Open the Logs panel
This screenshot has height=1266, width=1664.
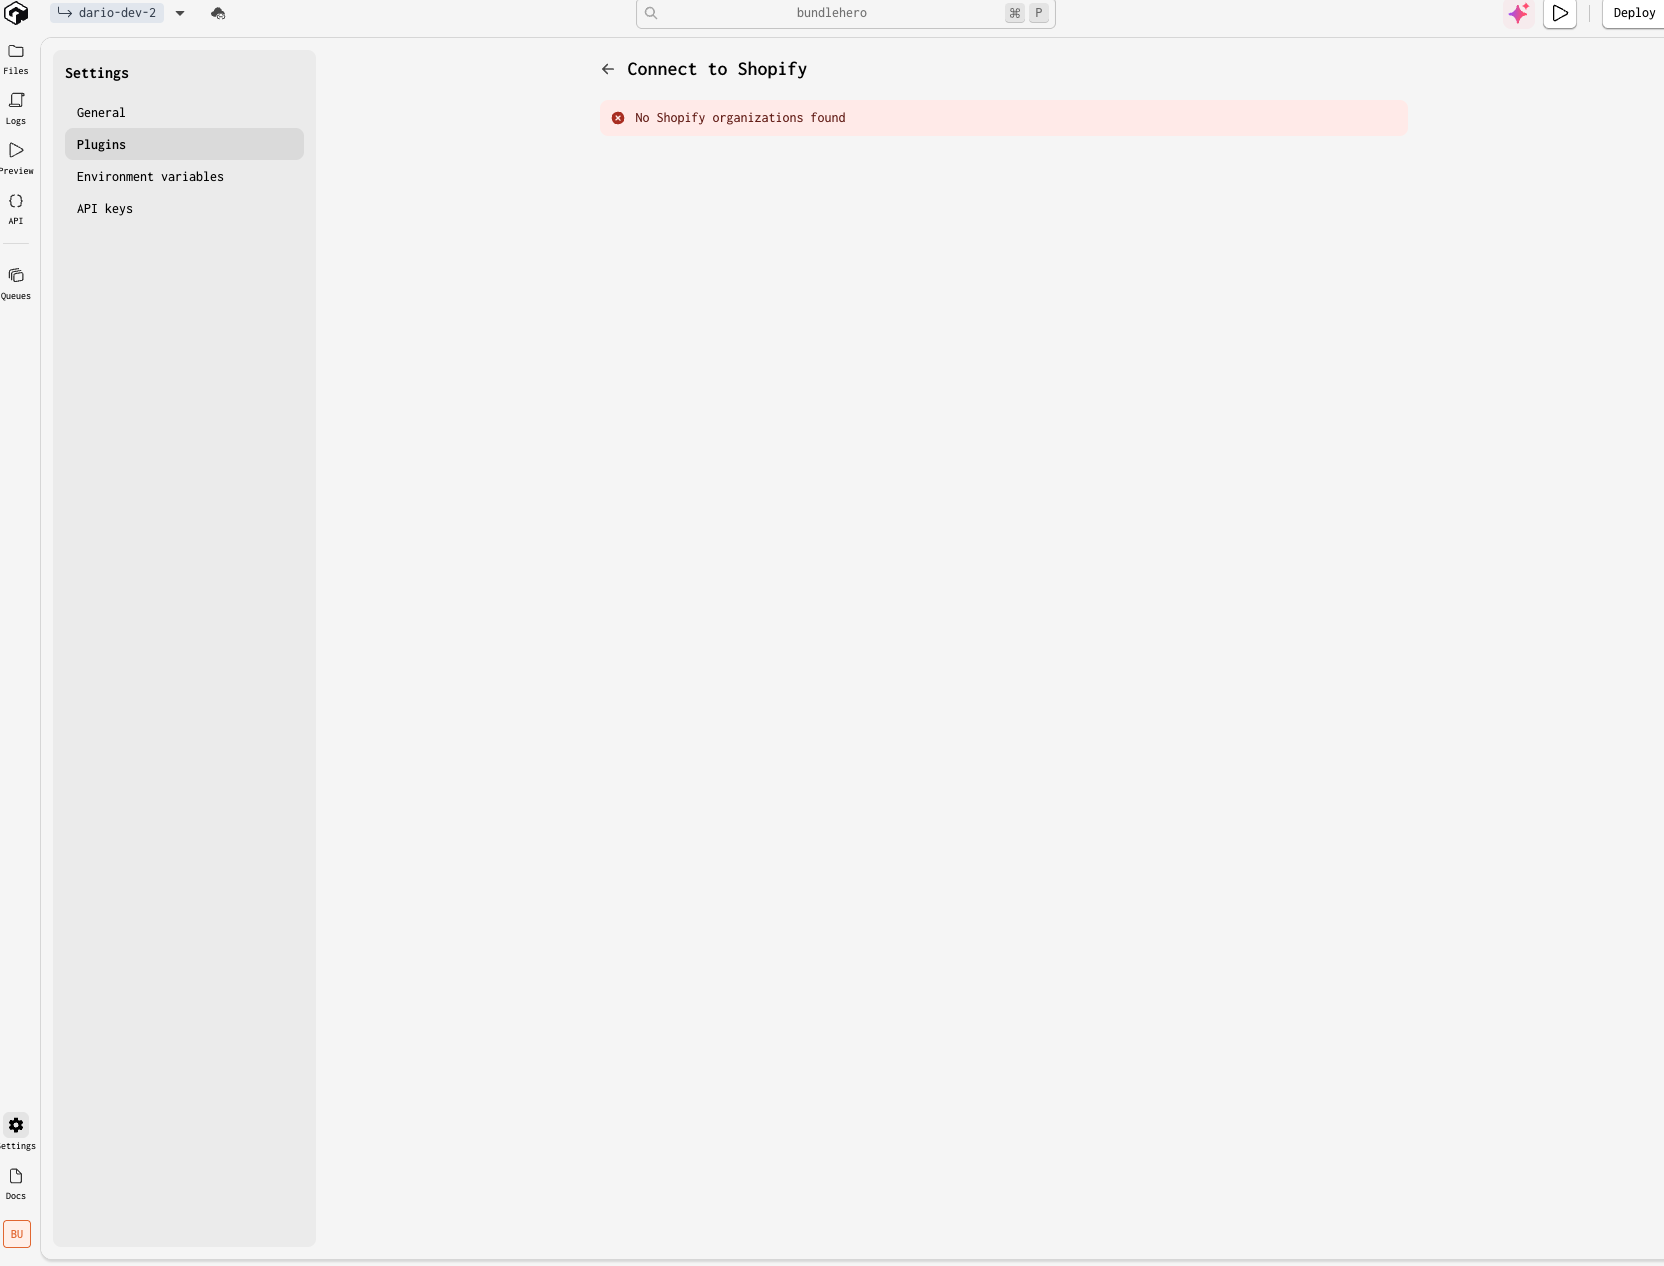[x=16, y=109]
